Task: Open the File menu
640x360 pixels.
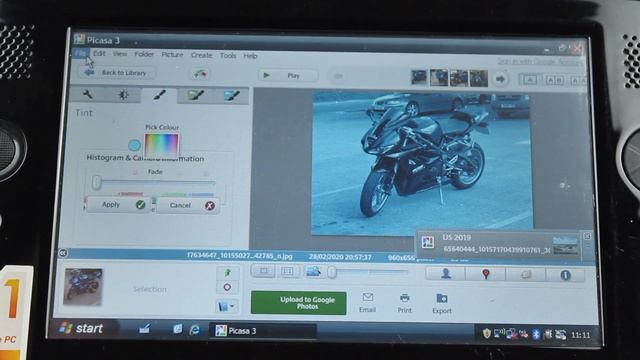Action: click(80, 53)
